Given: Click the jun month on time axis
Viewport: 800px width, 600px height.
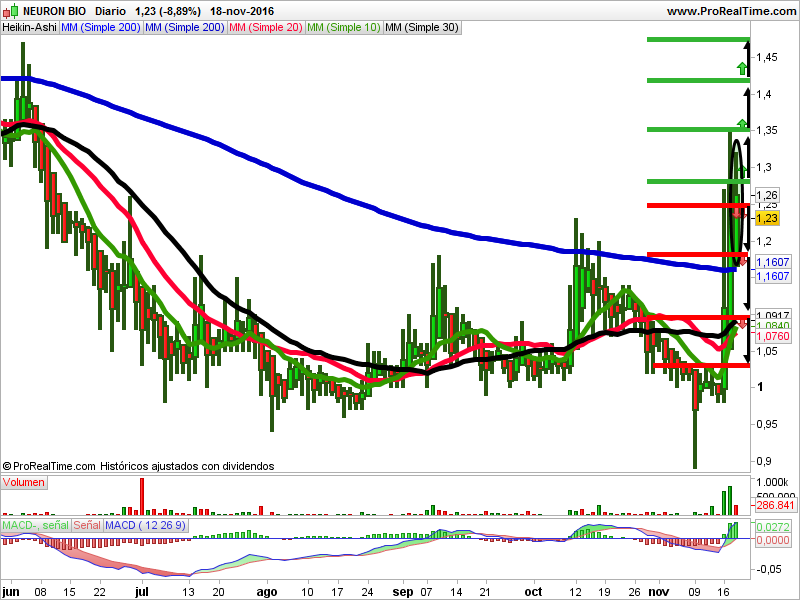Looking at the screenshot, I should click(11, 592).
